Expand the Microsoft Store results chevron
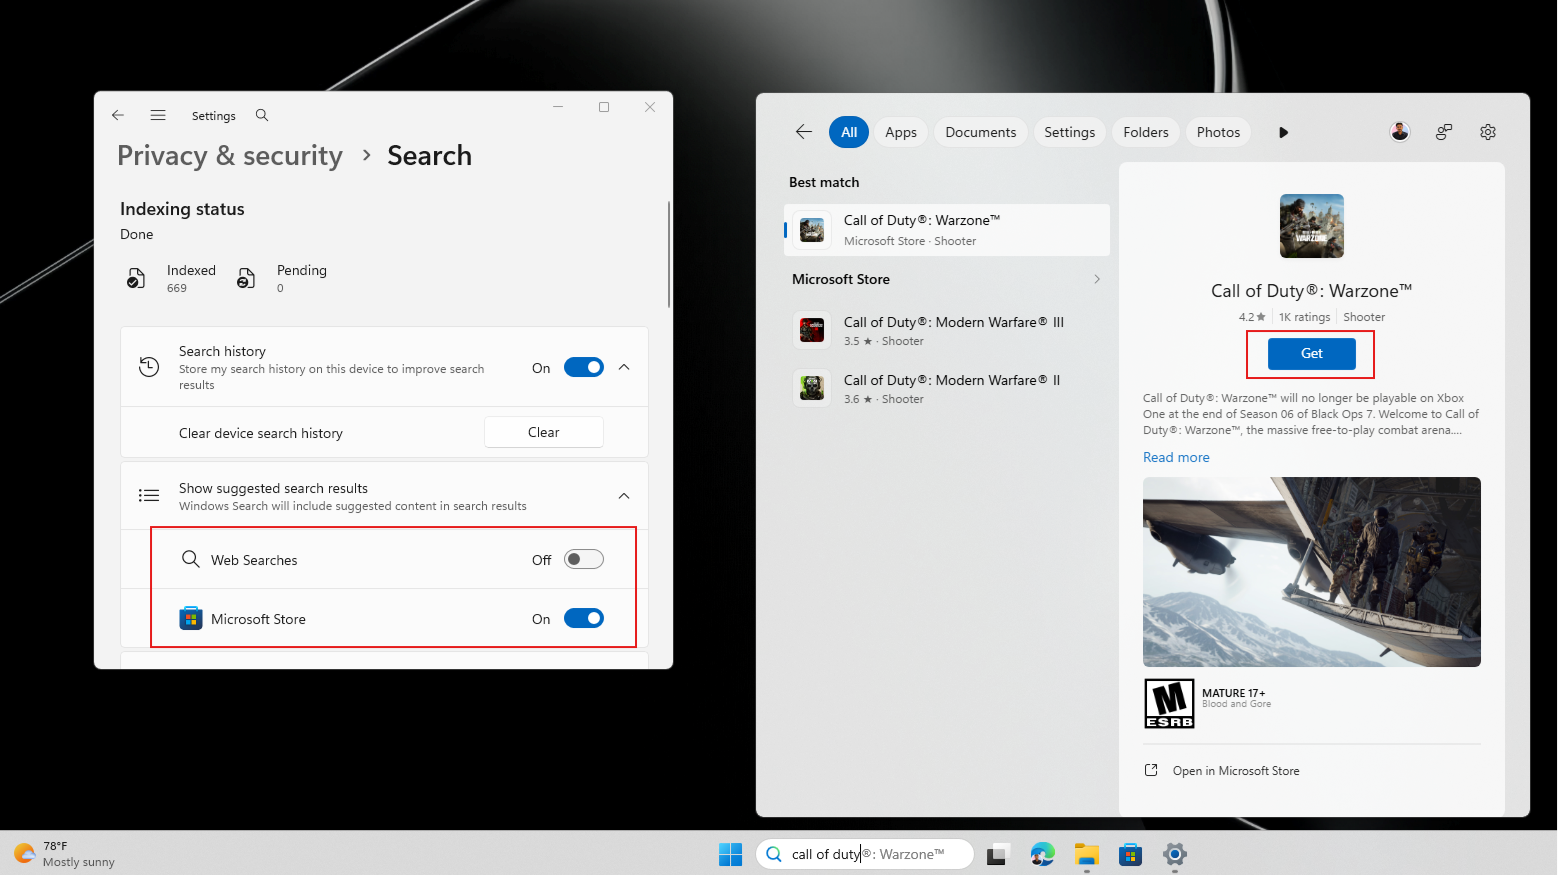Viewport: 1558px width, 876px height. [1097, 279]
